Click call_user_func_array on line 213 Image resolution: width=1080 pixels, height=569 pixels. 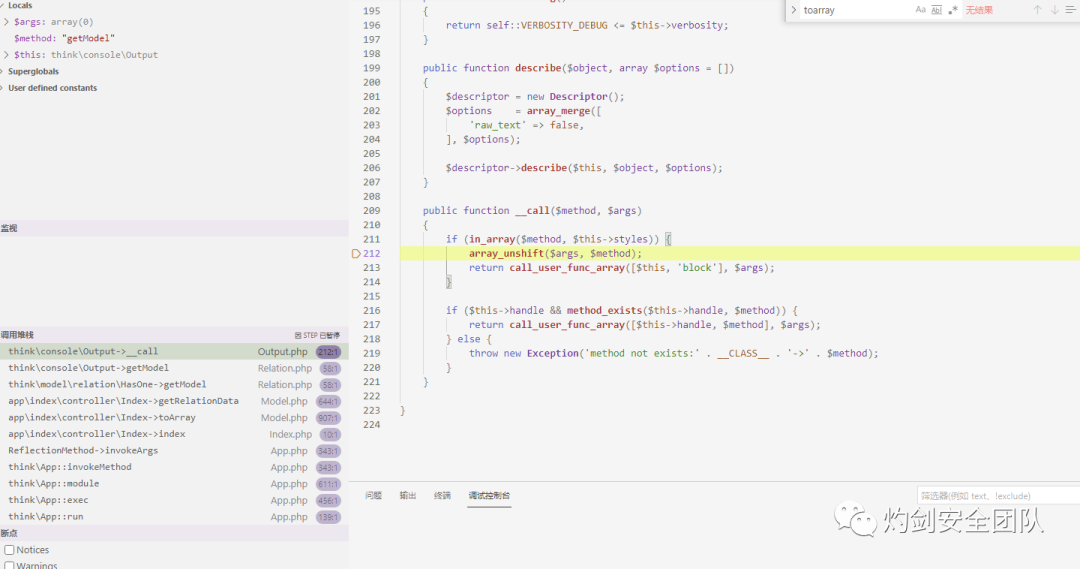(x=567, y=268)
